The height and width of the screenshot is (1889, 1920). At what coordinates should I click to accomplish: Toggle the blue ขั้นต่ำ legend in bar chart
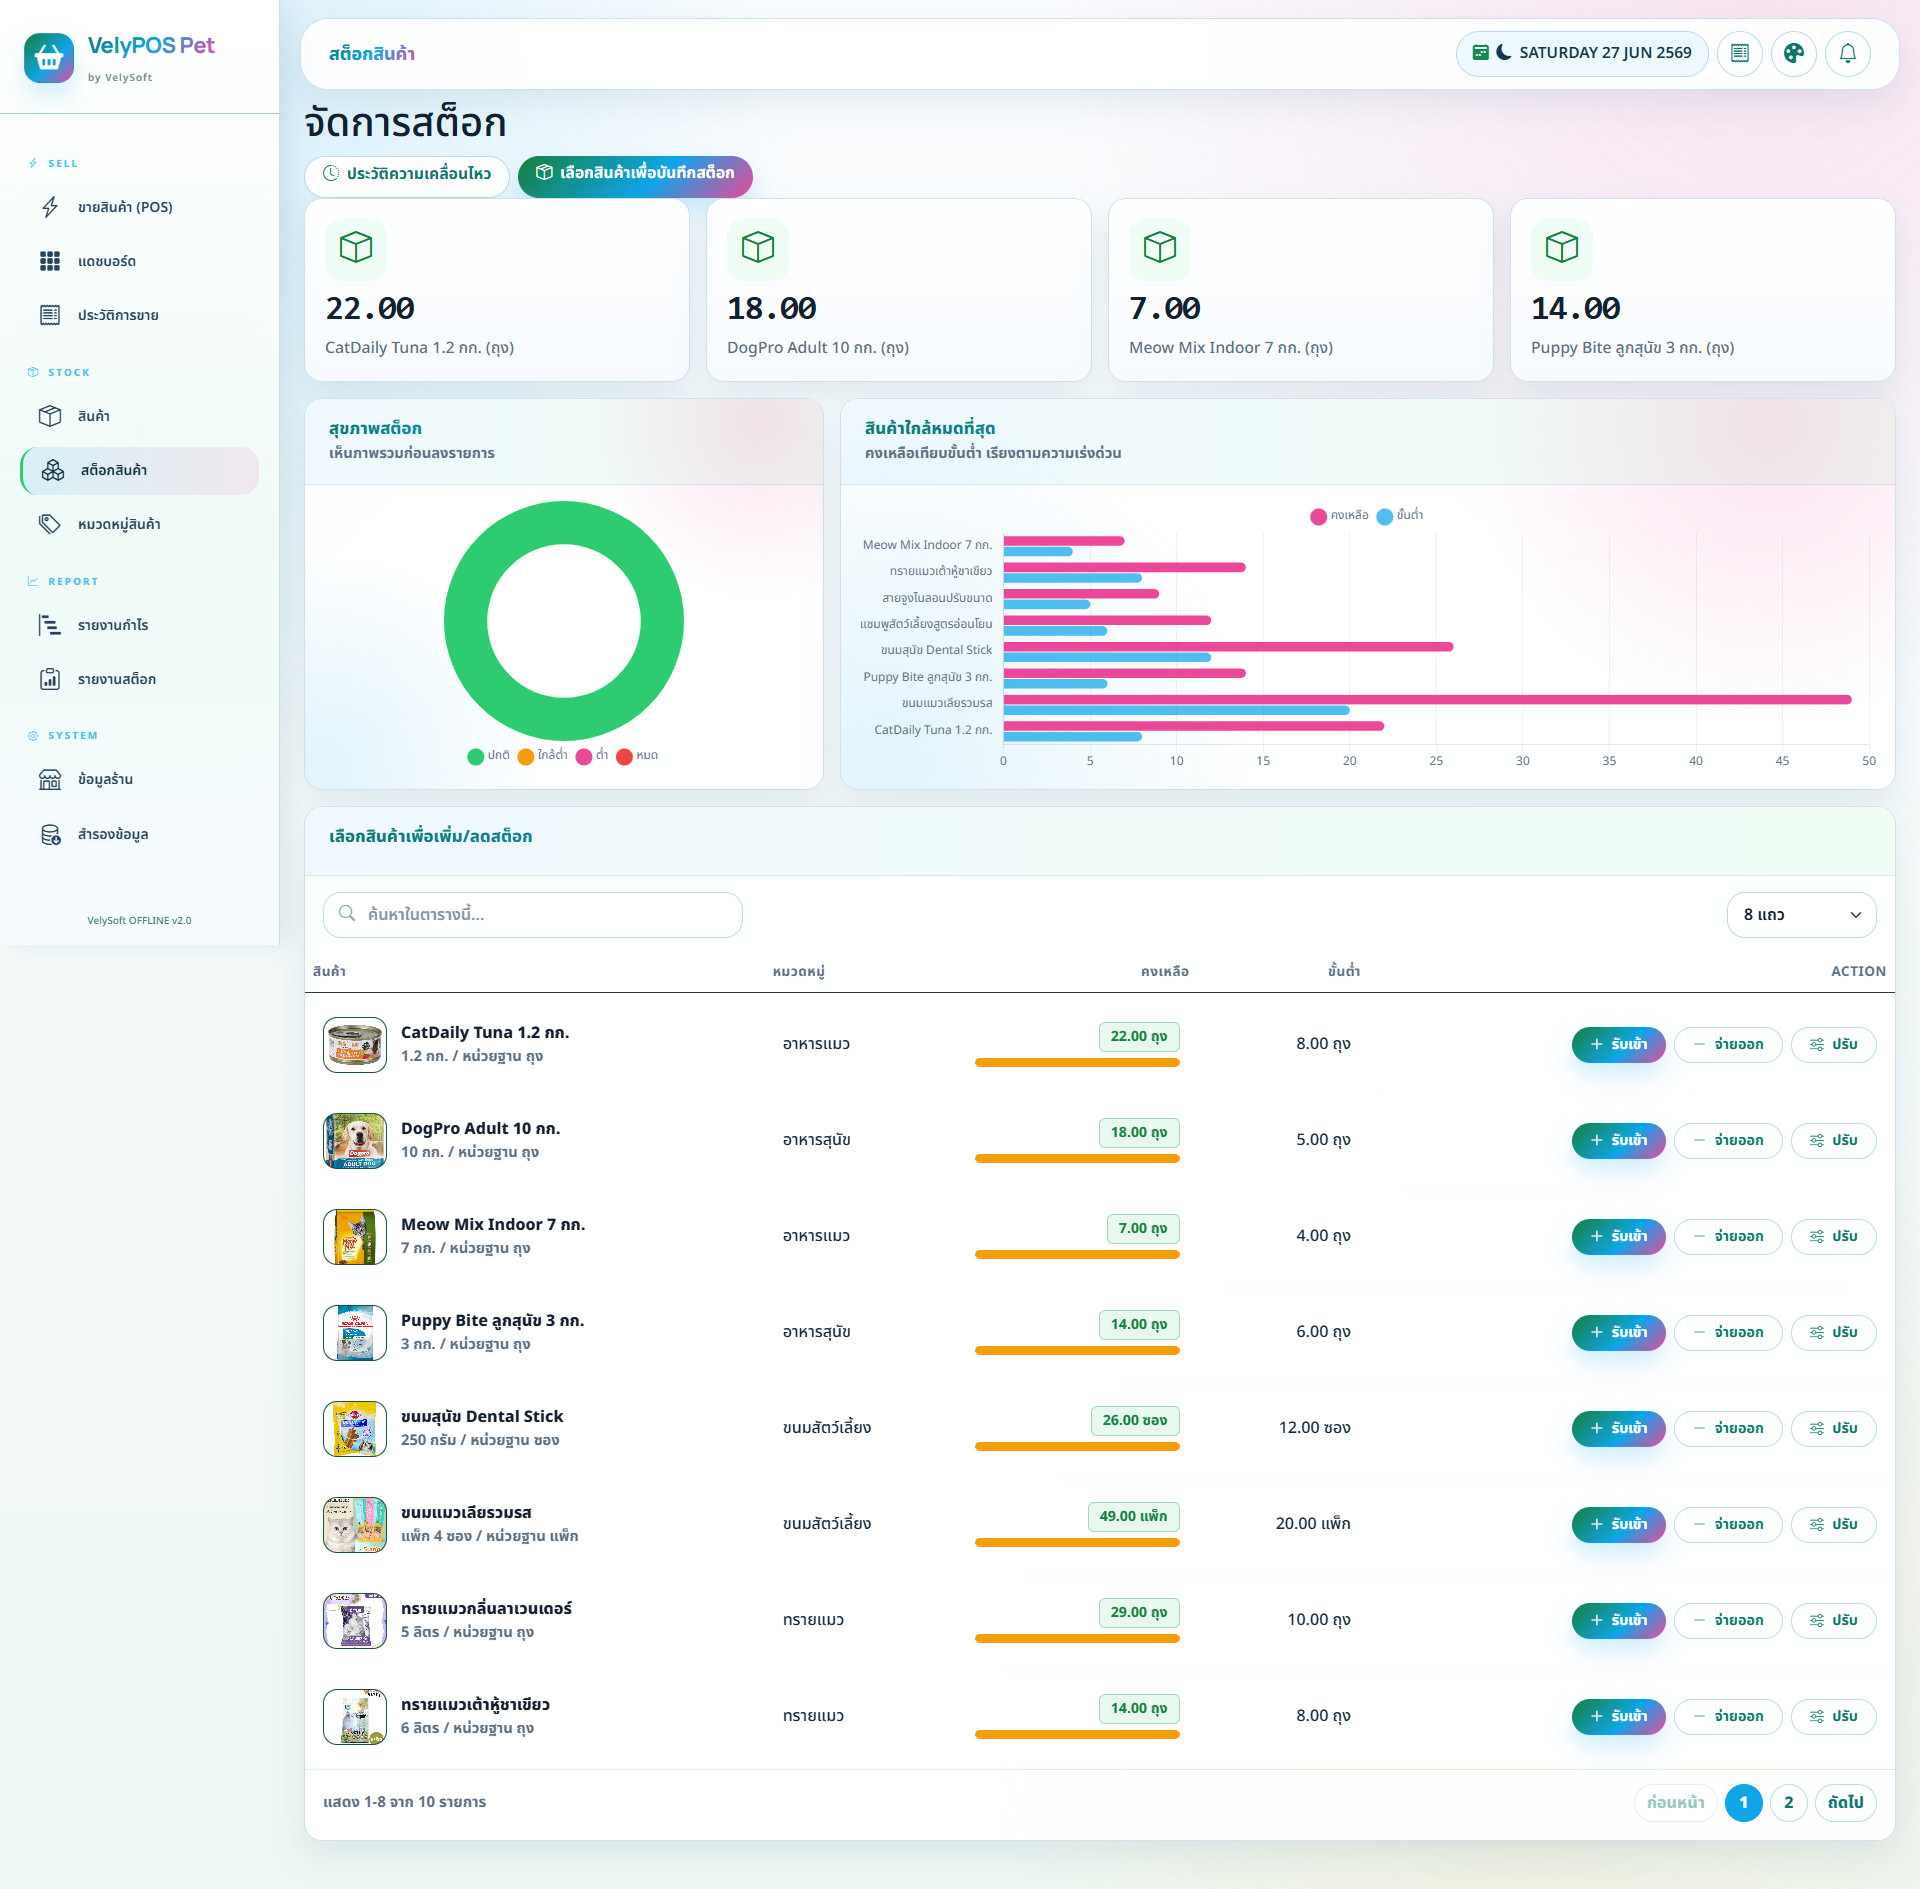[x=1400, y=515]
